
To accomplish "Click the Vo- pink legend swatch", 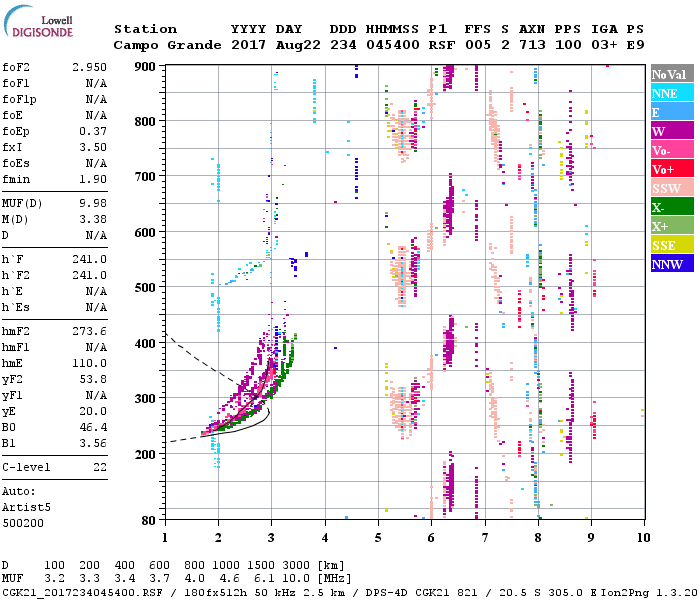I will click(672, 150).
